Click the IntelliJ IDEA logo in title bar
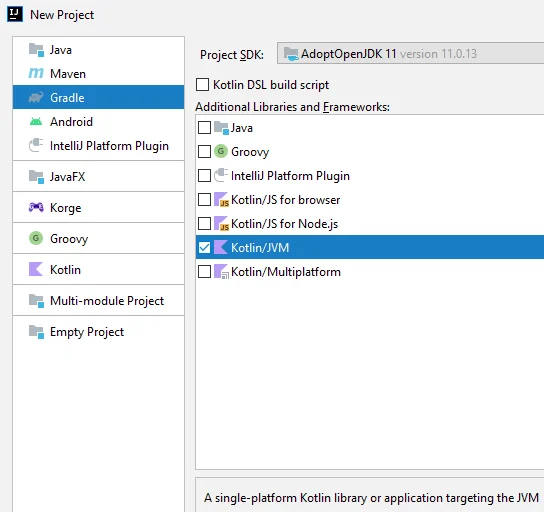The width and height of the screenshot is (544, 512). point(15,15)
